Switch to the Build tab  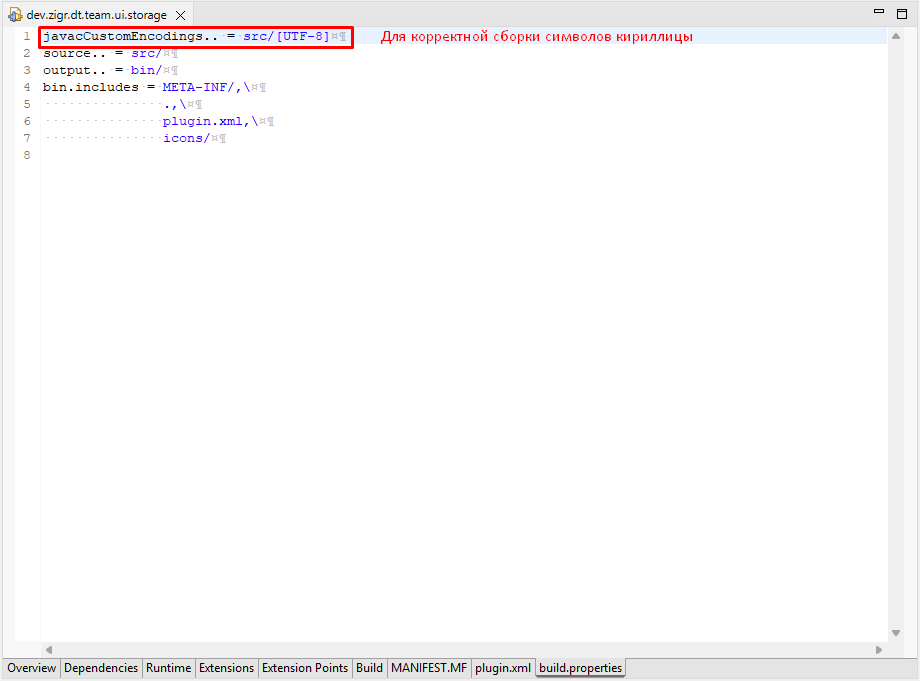369,668
